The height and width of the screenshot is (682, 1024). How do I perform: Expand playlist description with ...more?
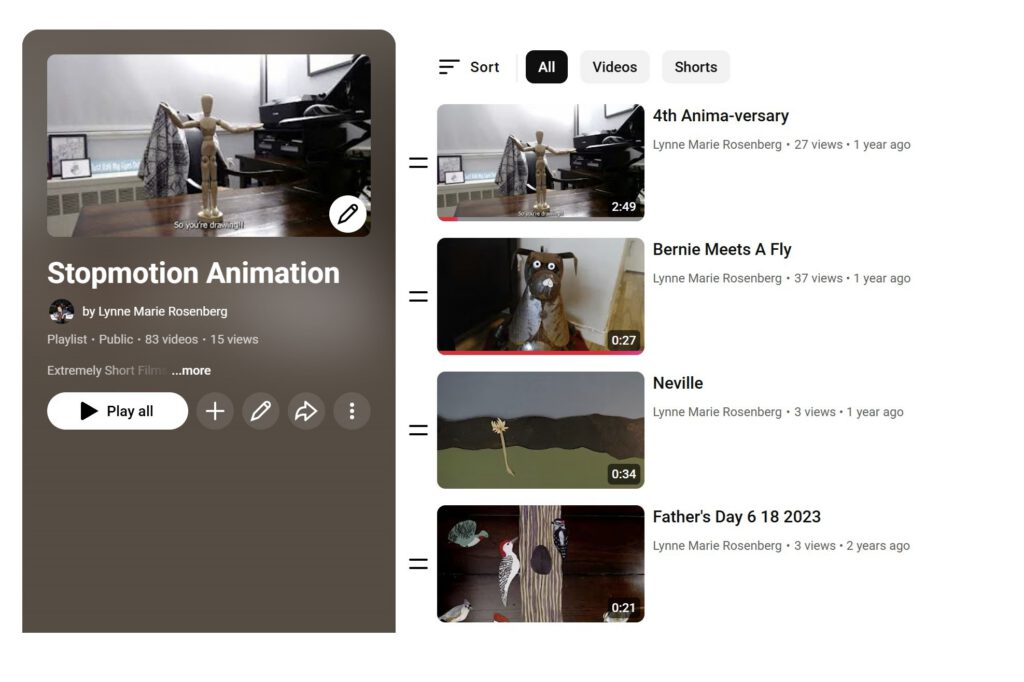pos(191,371)
